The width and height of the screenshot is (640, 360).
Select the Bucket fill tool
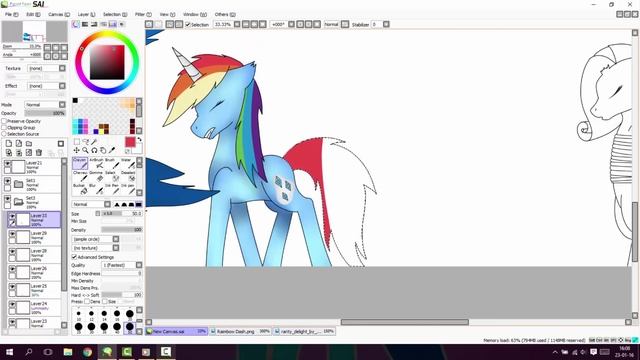click(x=80, y=189)
